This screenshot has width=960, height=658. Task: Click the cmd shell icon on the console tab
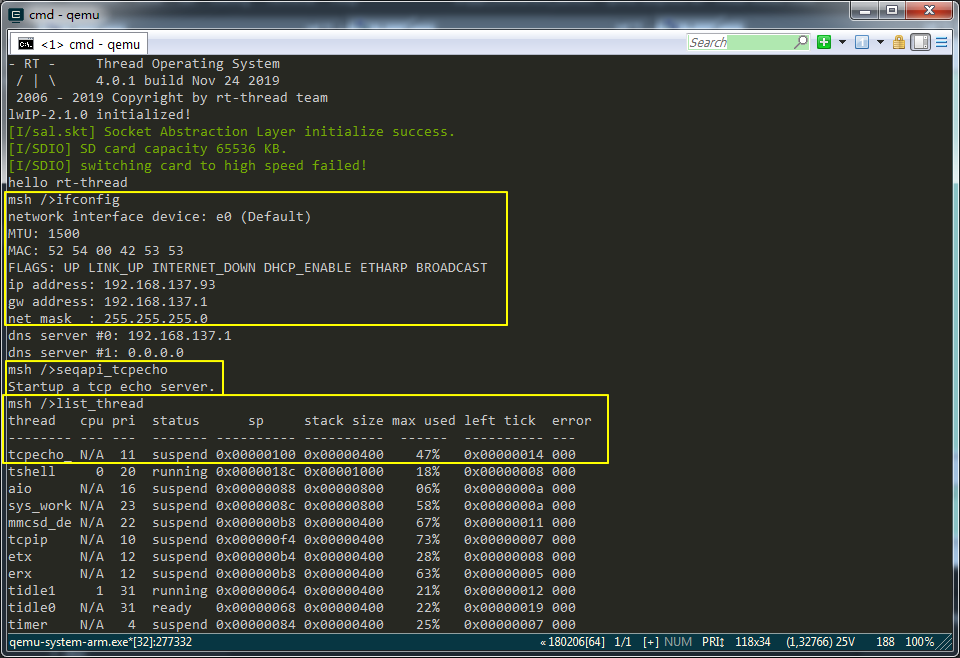[x=27, y=43]
